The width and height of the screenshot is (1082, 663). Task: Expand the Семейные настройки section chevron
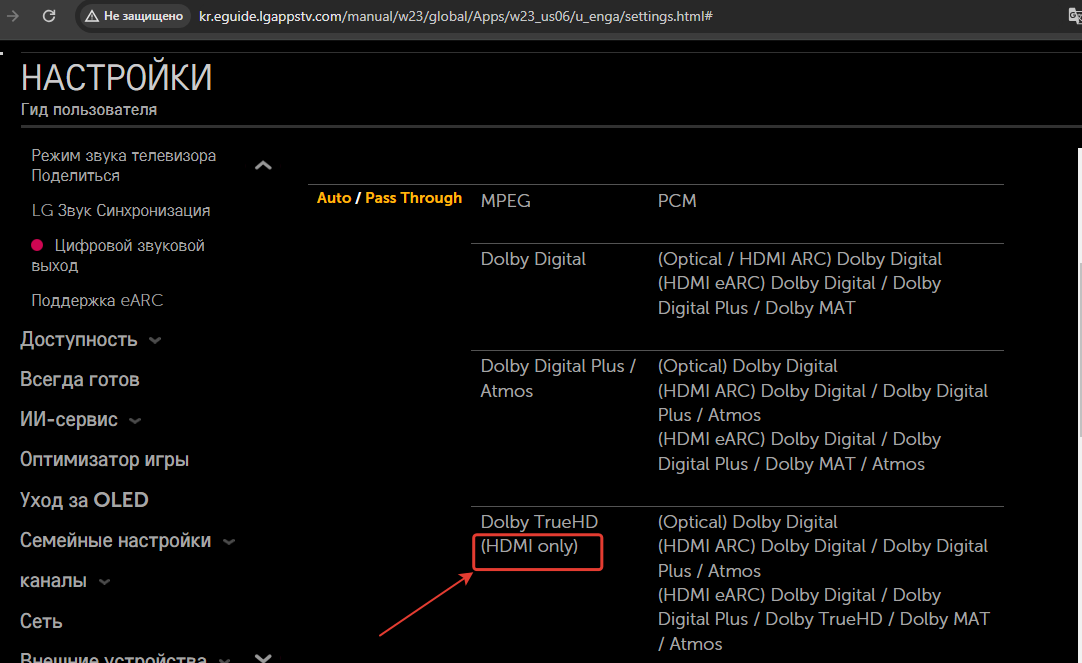coord(229,542)
